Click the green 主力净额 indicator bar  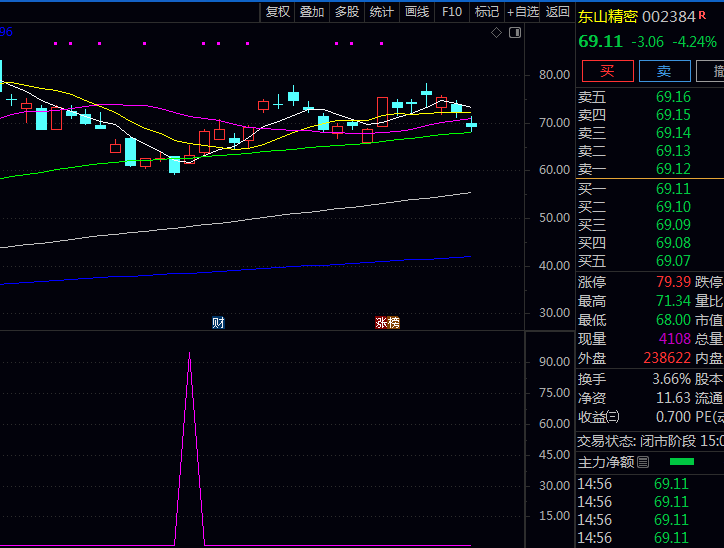[681, 462]
